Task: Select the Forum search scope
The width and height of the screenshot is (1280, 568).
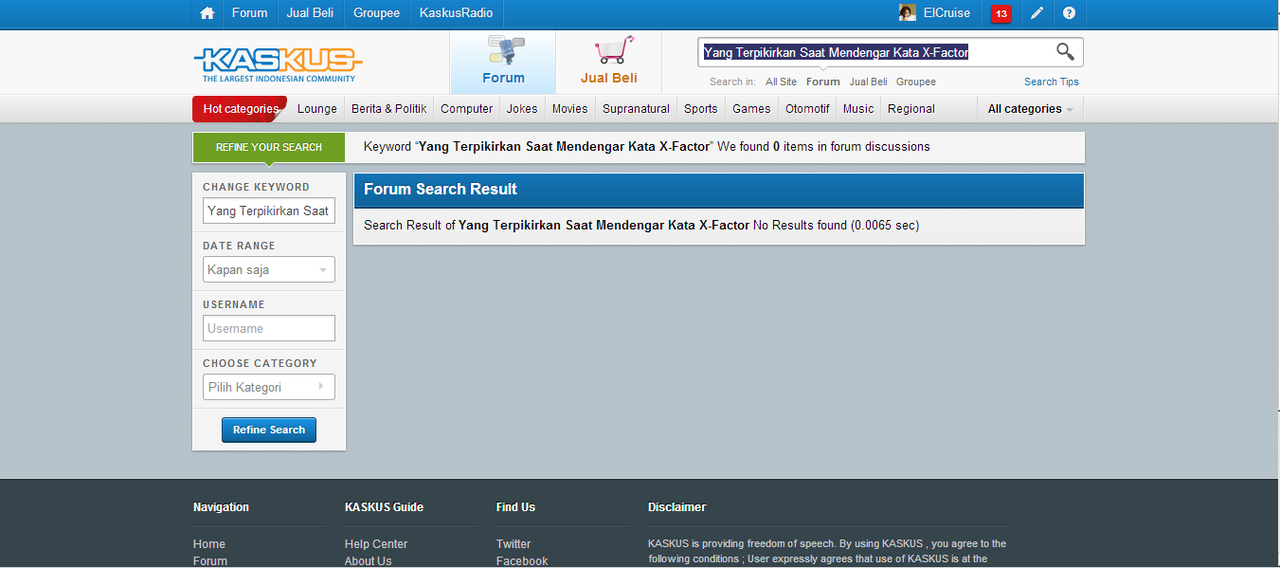Action: coord(823,82)
